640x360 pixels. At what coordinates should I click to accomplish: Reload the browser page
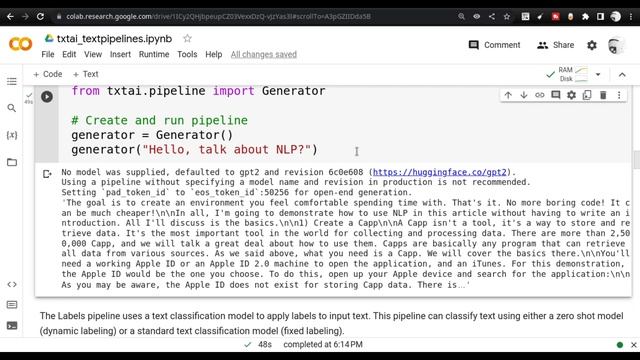click(40, 17)
